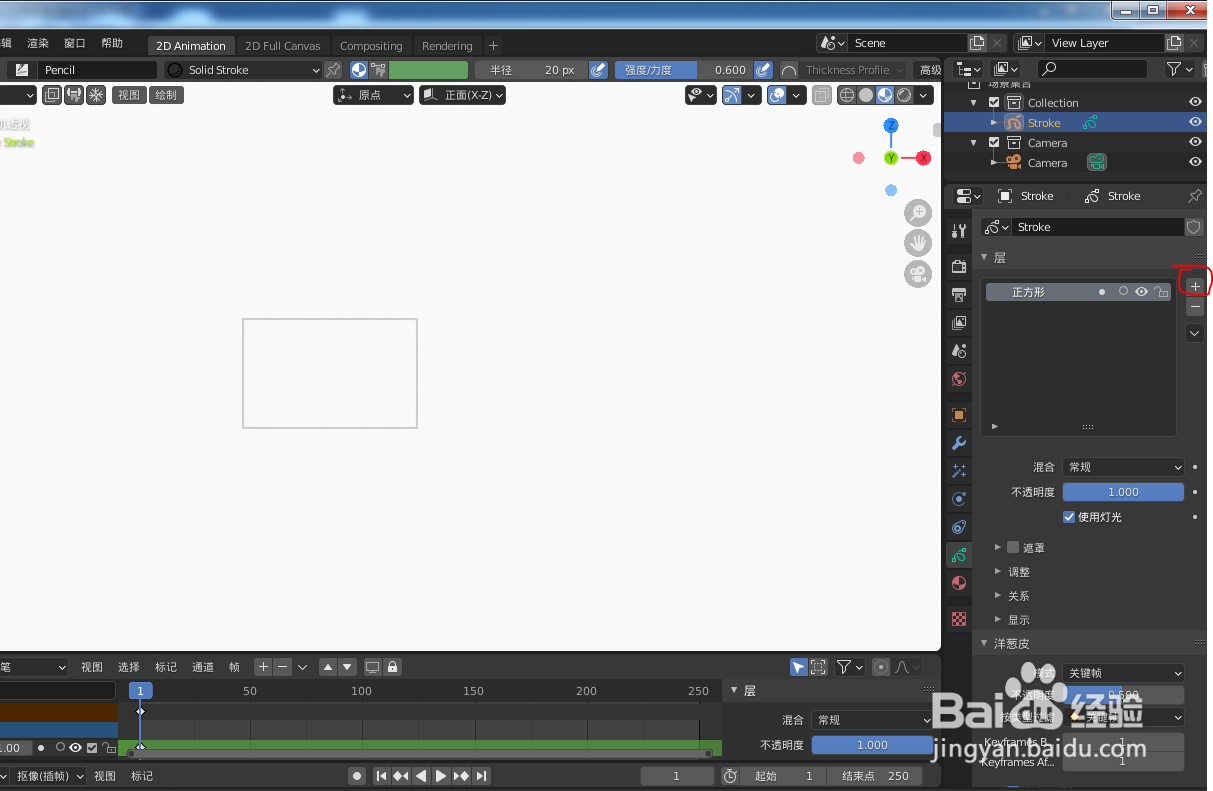
Task: Add a new grease pencil layer
Action: 1195,286
